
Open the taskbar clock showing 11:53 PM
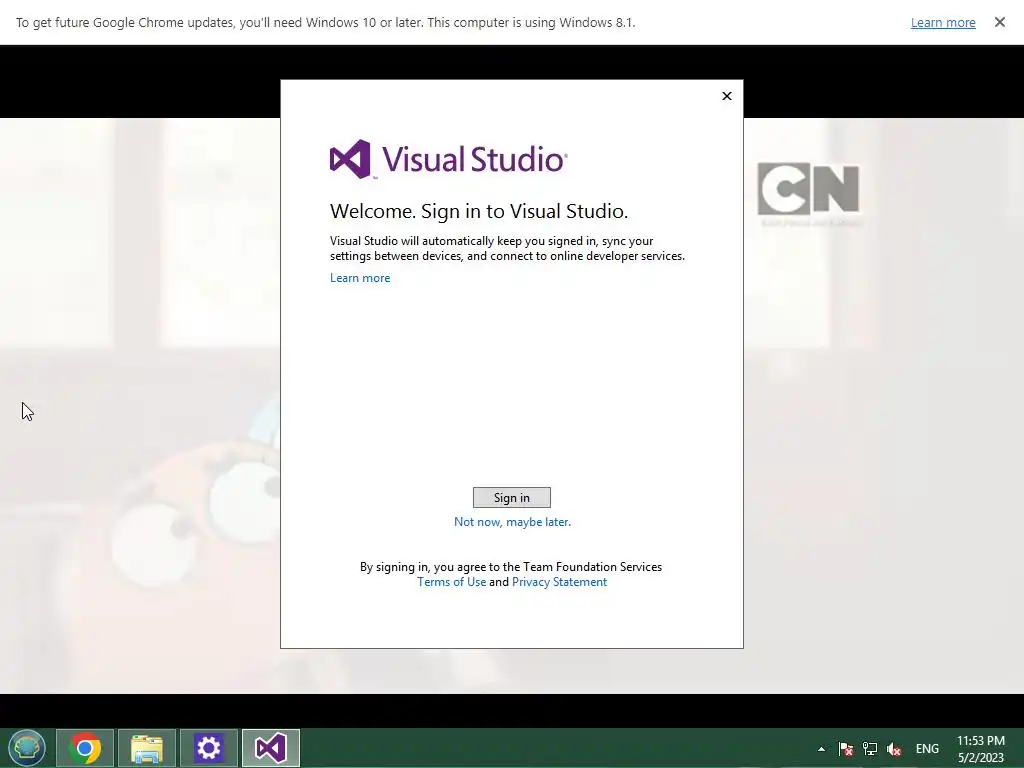(981, 749)
